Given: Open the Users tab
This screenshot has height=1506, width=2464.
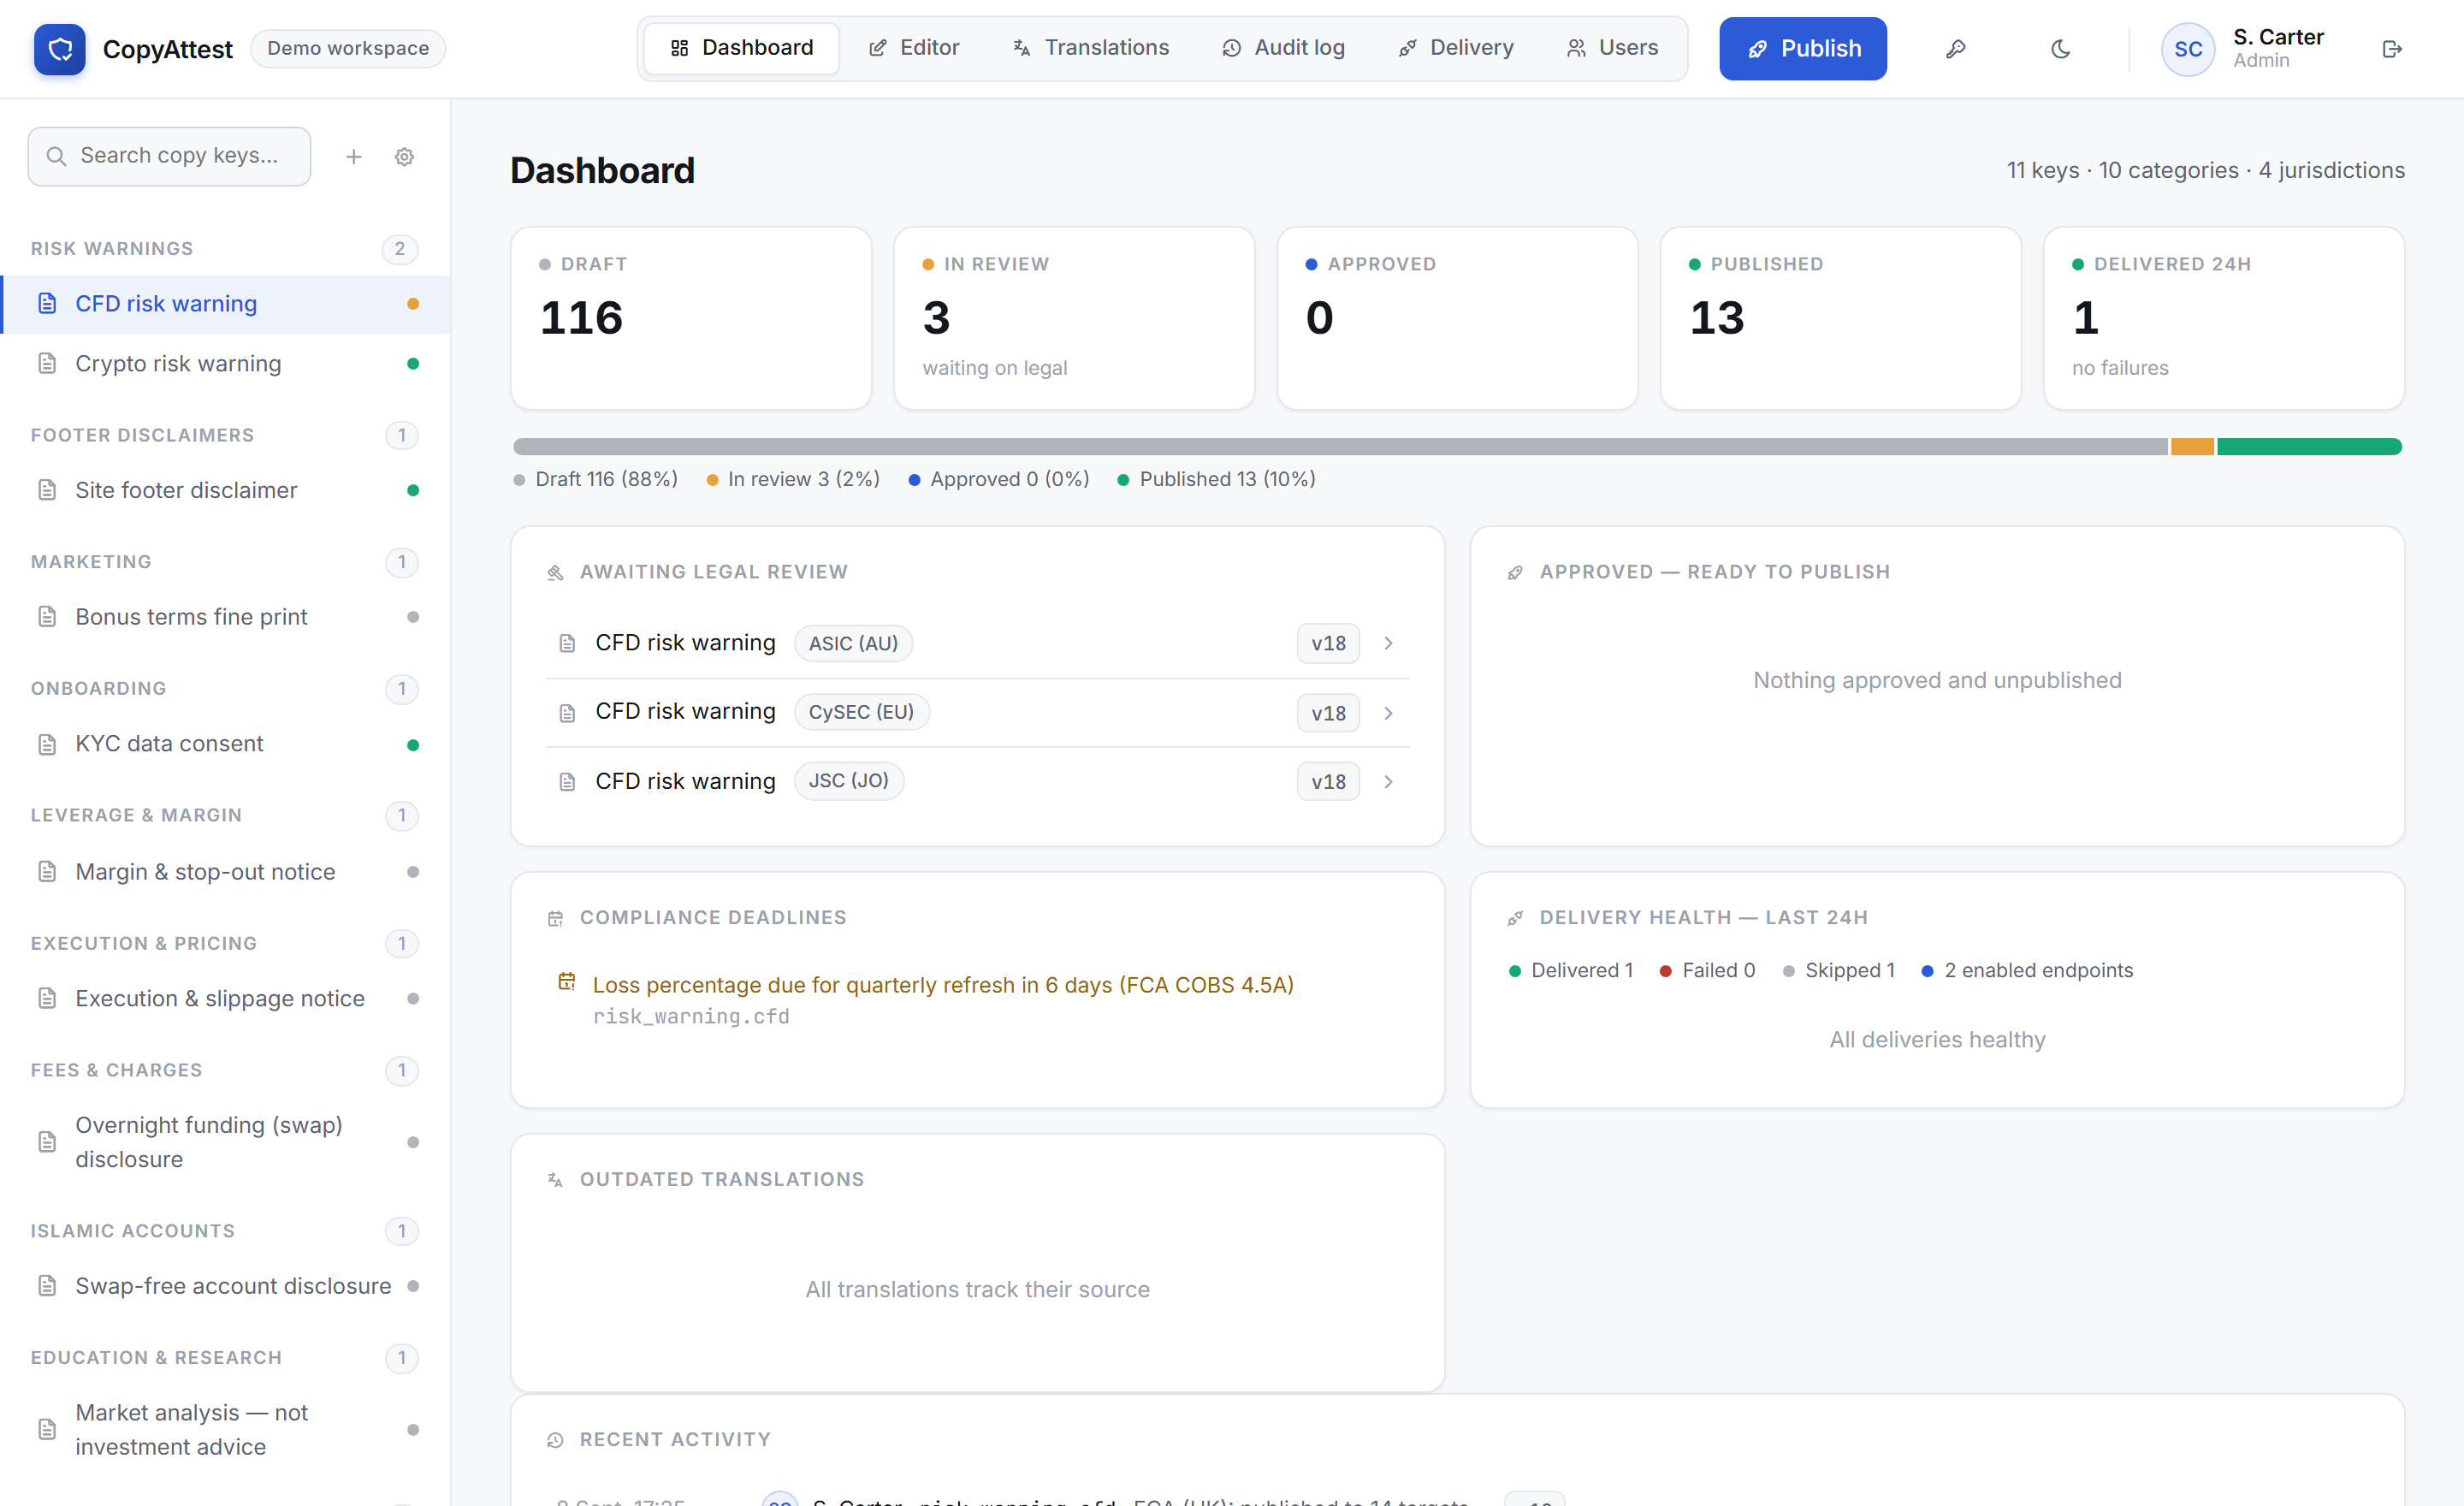Looking at the screenshot, I should [x=1611, y=48].
